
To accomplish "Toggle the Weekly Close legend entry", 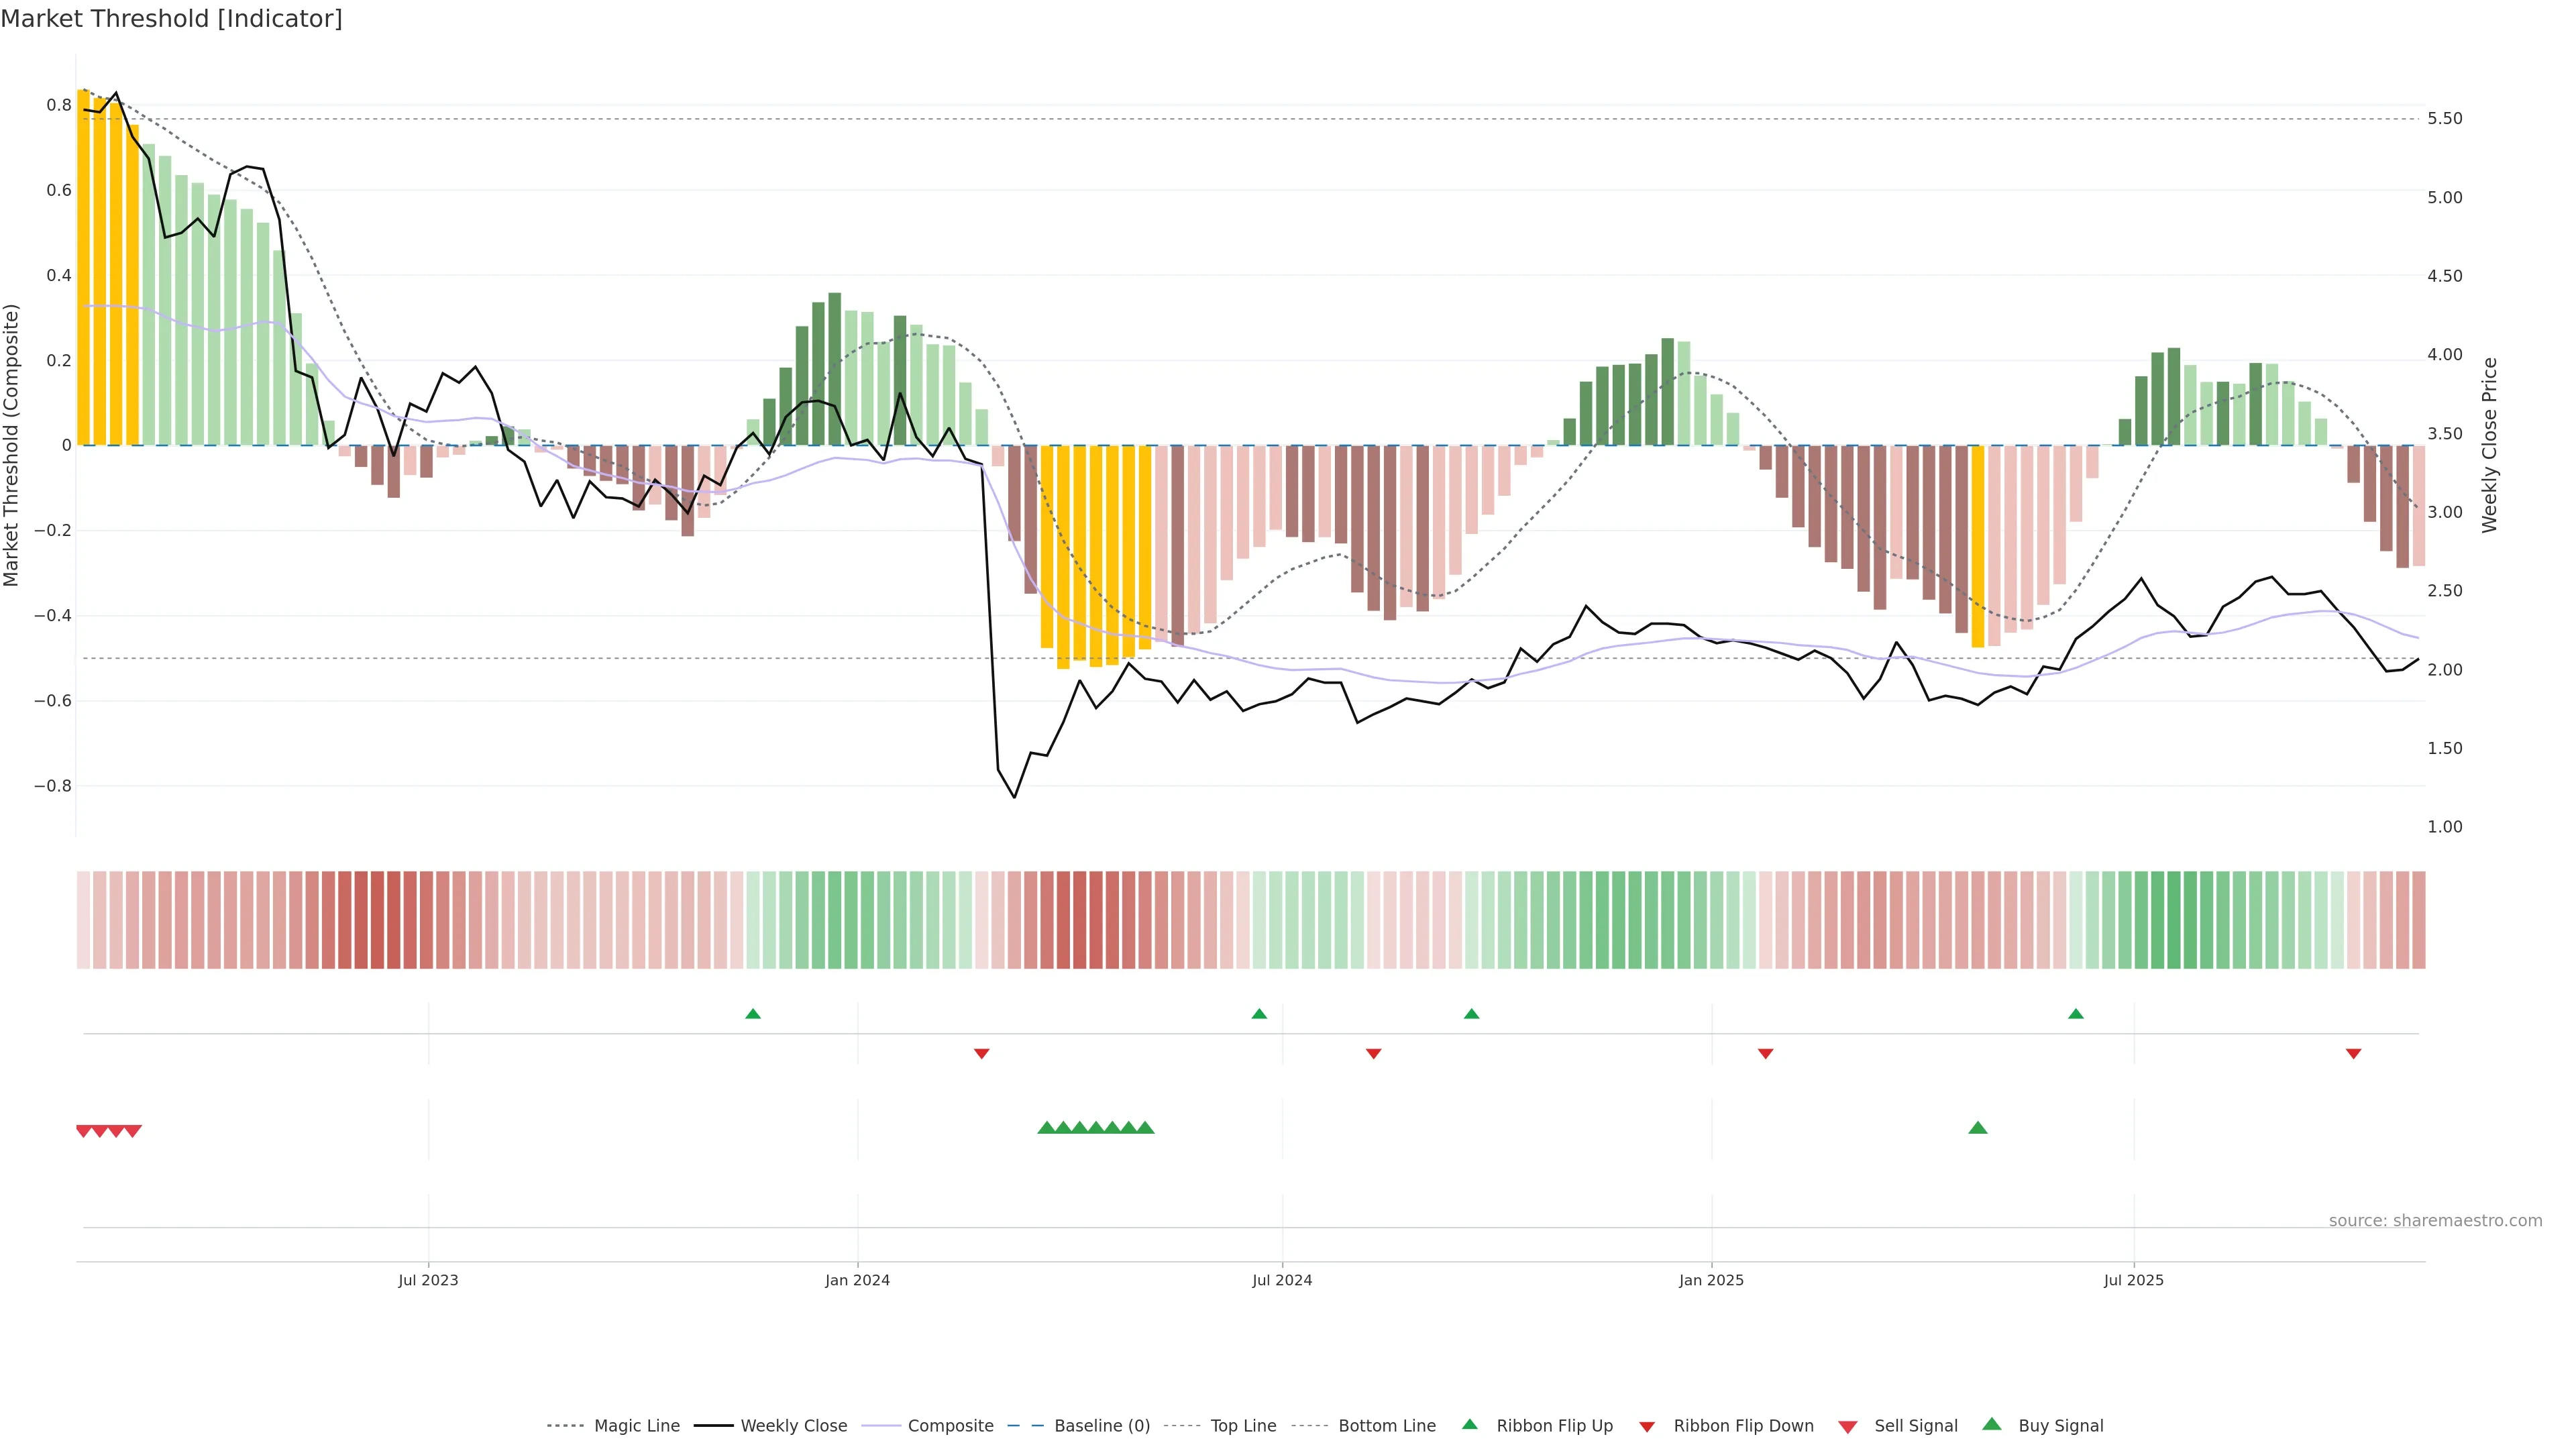I will 793,1426.
